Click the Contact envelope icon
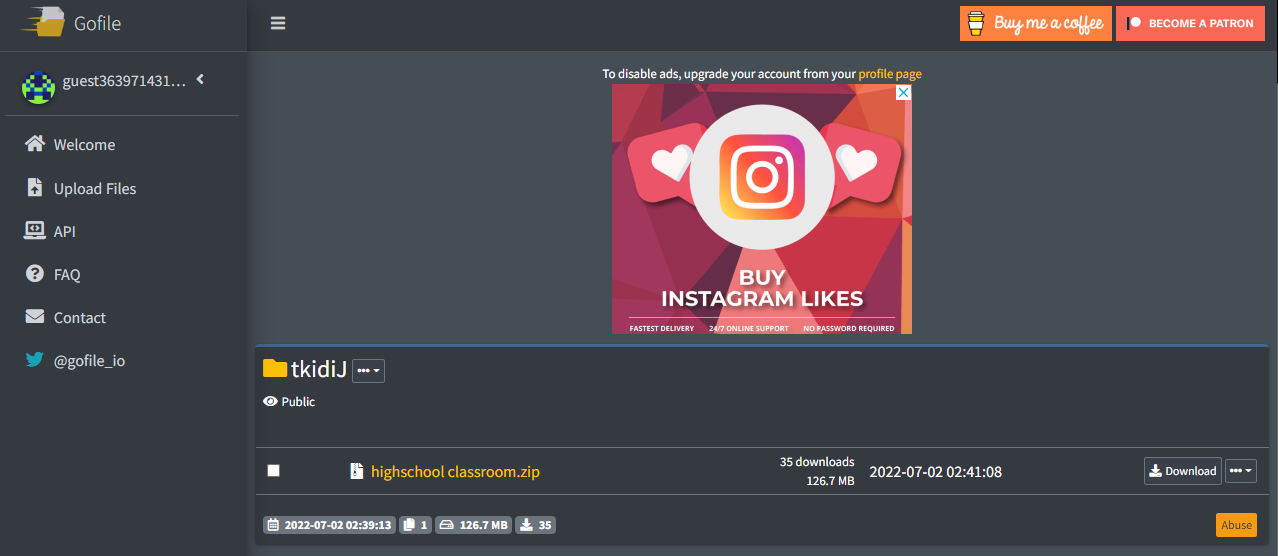Image resolution: width=1278 pixels, height=556 pixels. (x=35, y=316)
